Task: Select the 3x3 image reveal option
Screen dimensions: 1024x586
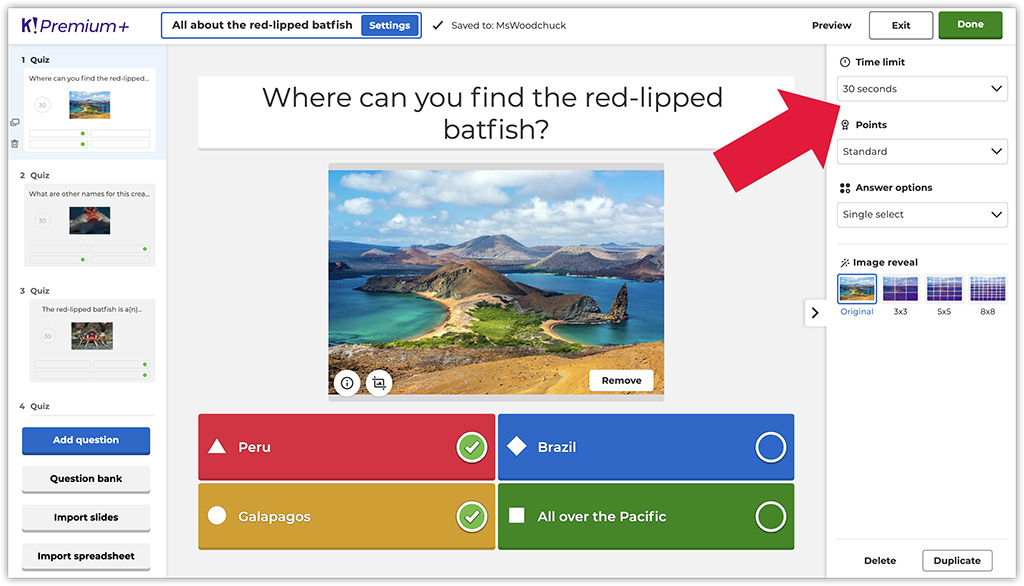Action: (900, 289)
